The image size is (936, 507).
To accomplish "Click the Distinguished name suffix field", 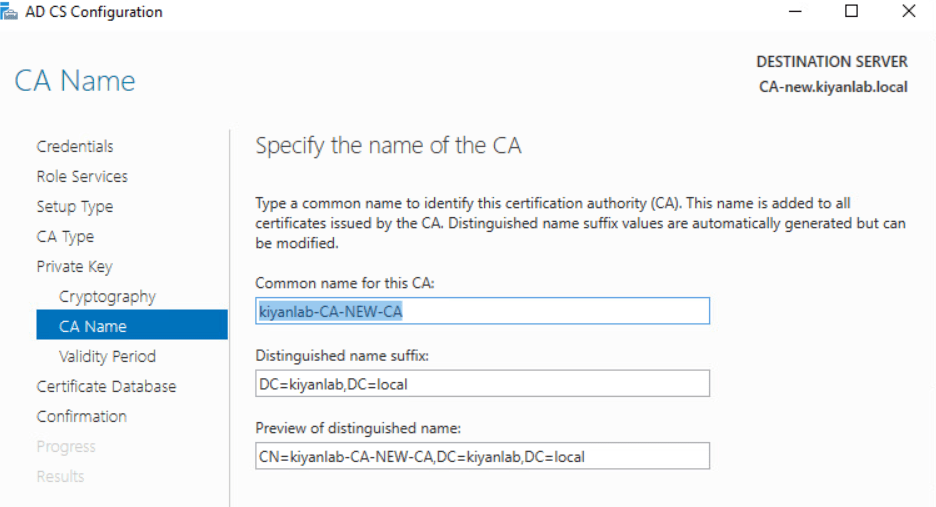I will coord(482,384).
